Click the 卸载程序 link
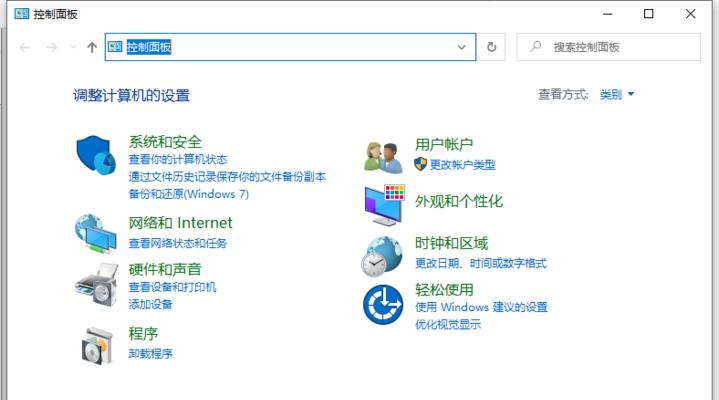Viewport: 719px width, 400px height. (x=151, y=354)
